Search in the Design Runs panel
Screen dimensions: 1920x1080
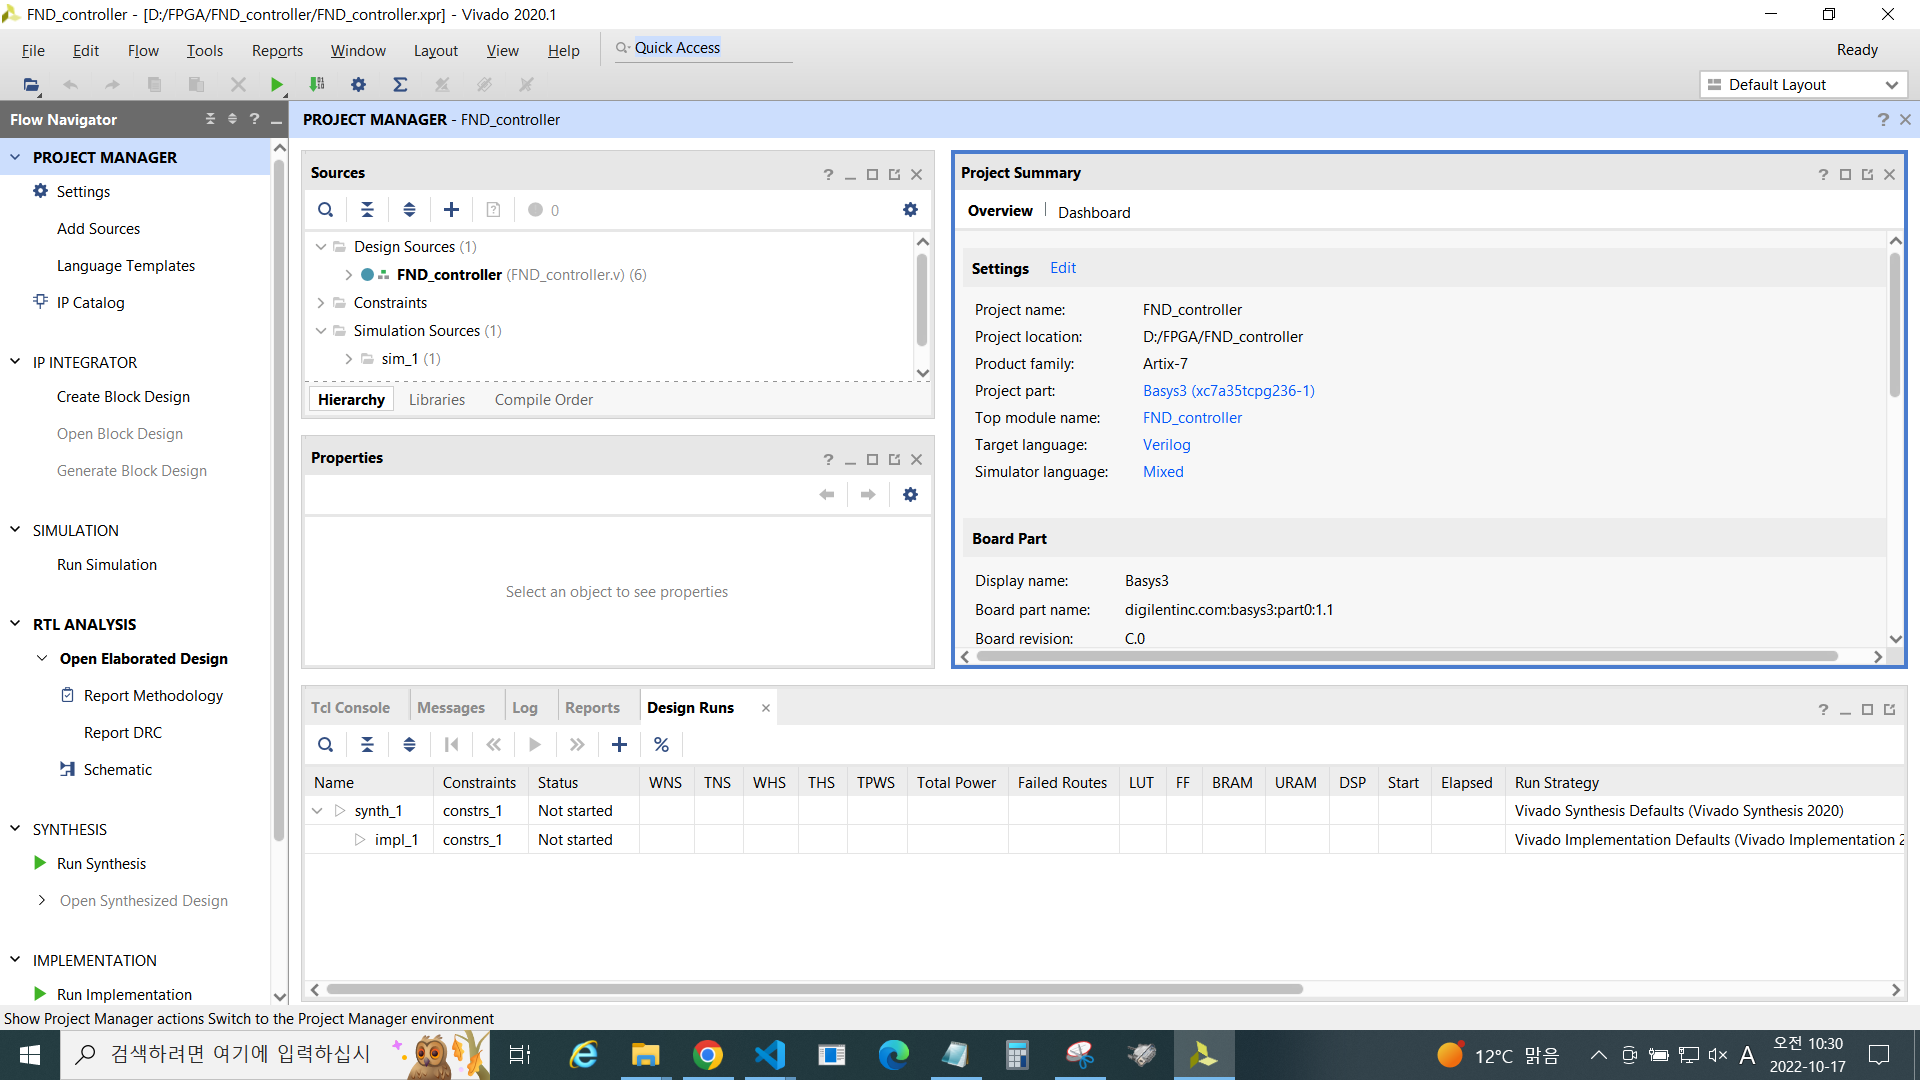326,745
